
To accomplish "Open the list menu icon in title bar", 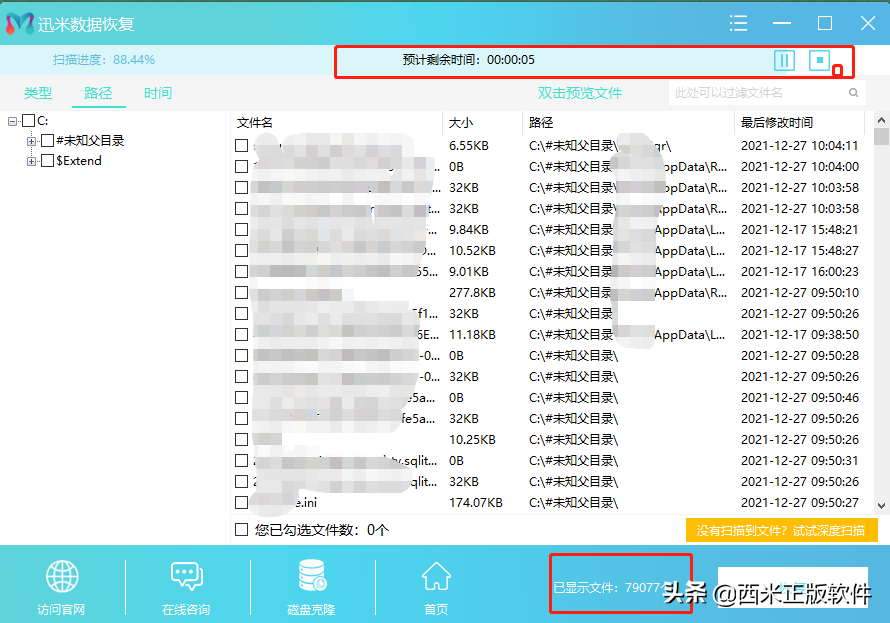I will [738, 23].
